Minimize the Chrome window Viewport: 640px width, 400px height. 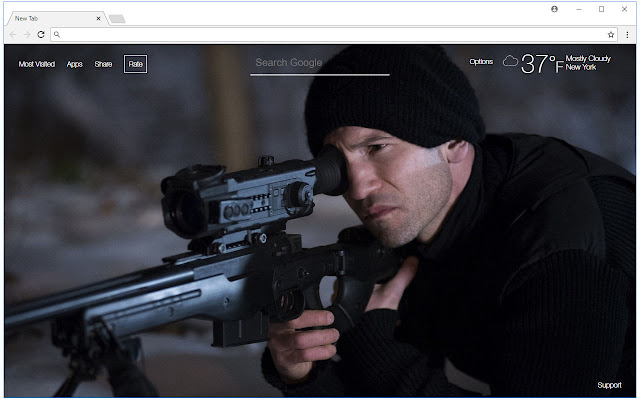(579, 9)
